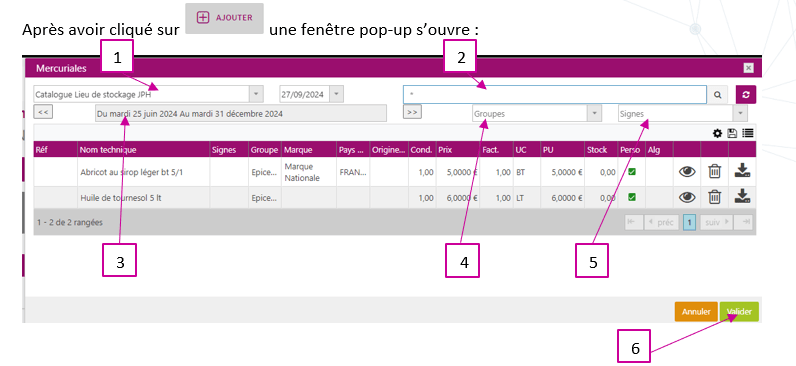This screenshot has height=366, width=796.
Task: Open the Catalogue Lieu de stockage JPH dropdown
Action: coord(255,94)
